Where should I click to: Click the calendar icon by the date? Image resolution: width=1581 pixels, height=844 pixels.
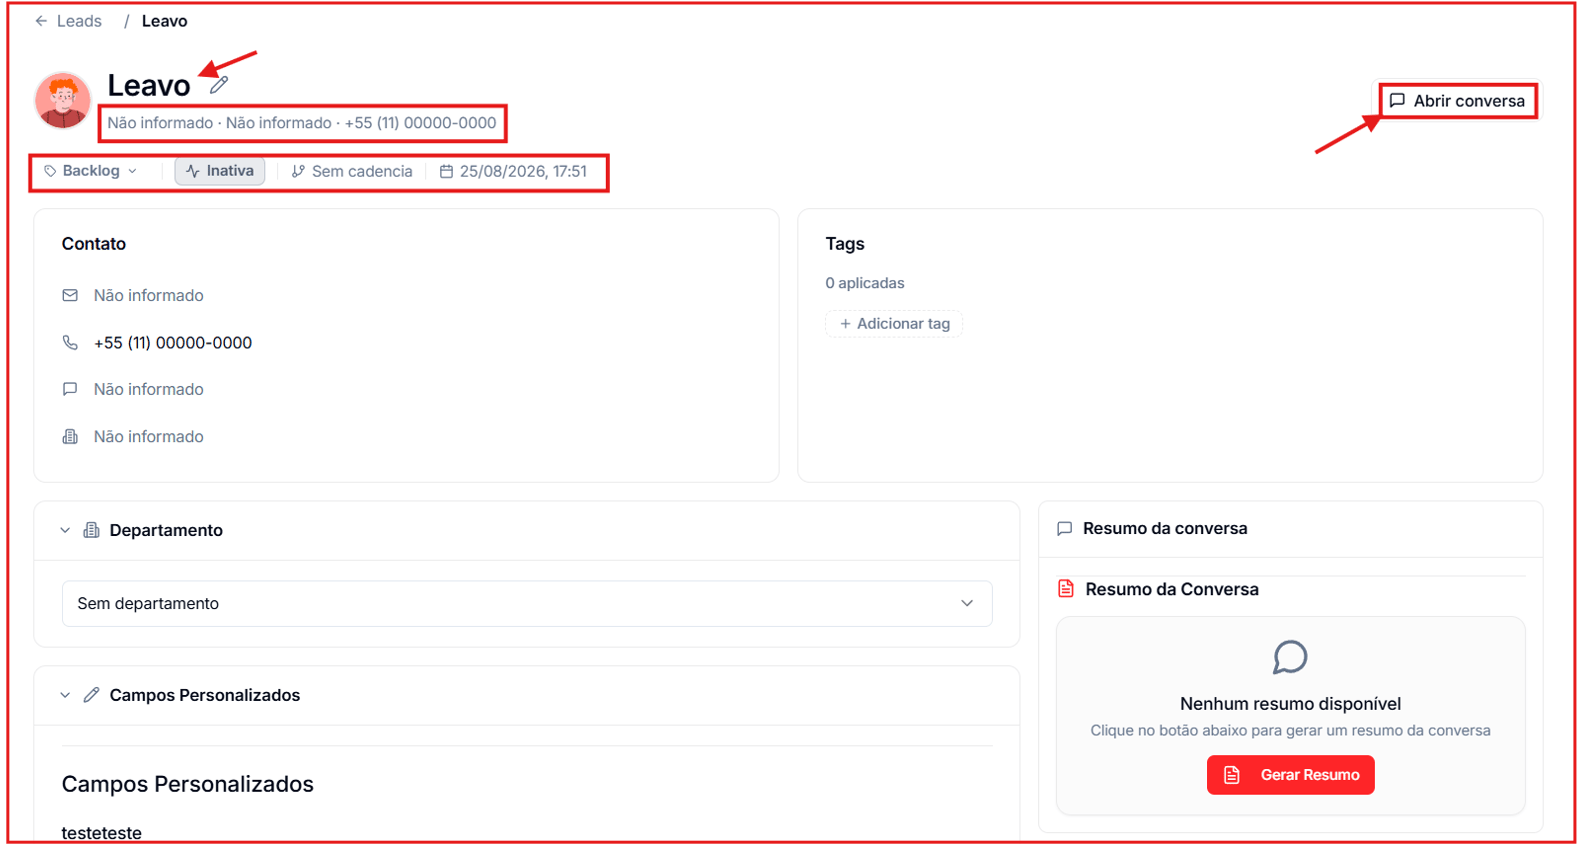pos(446,171)
